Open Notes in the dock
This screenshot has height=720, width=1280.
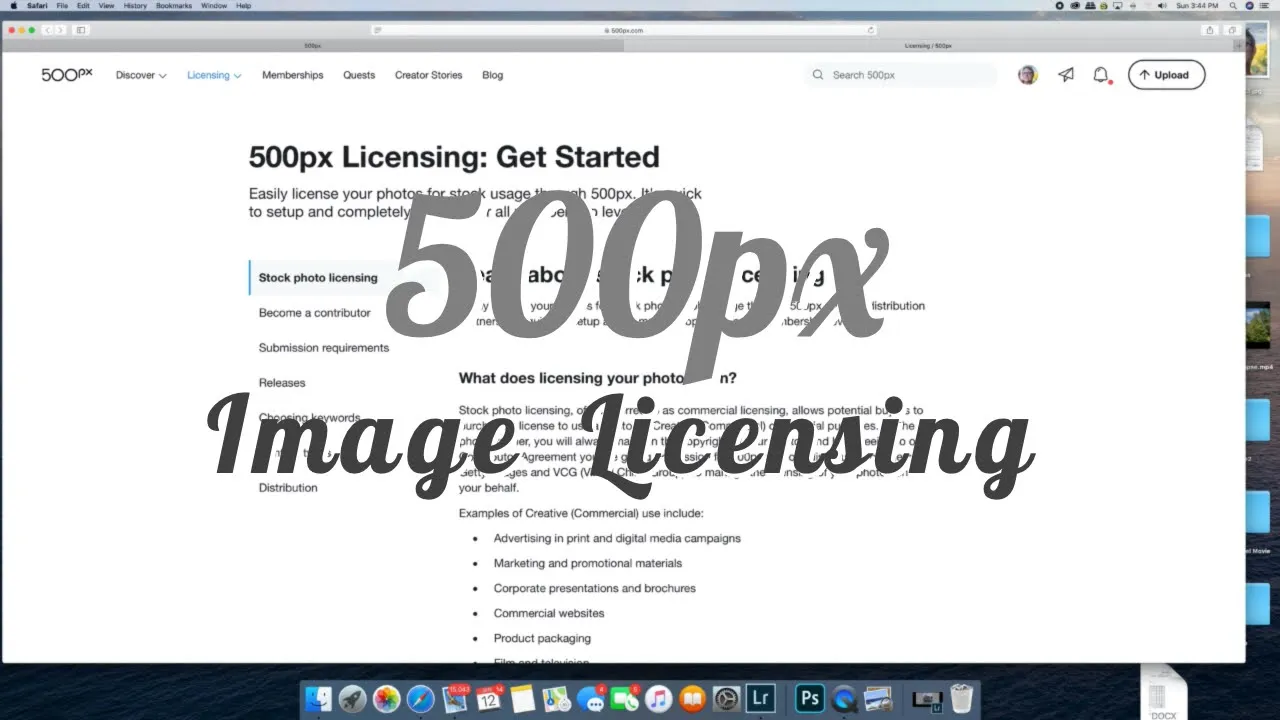(x=523, y=699)
